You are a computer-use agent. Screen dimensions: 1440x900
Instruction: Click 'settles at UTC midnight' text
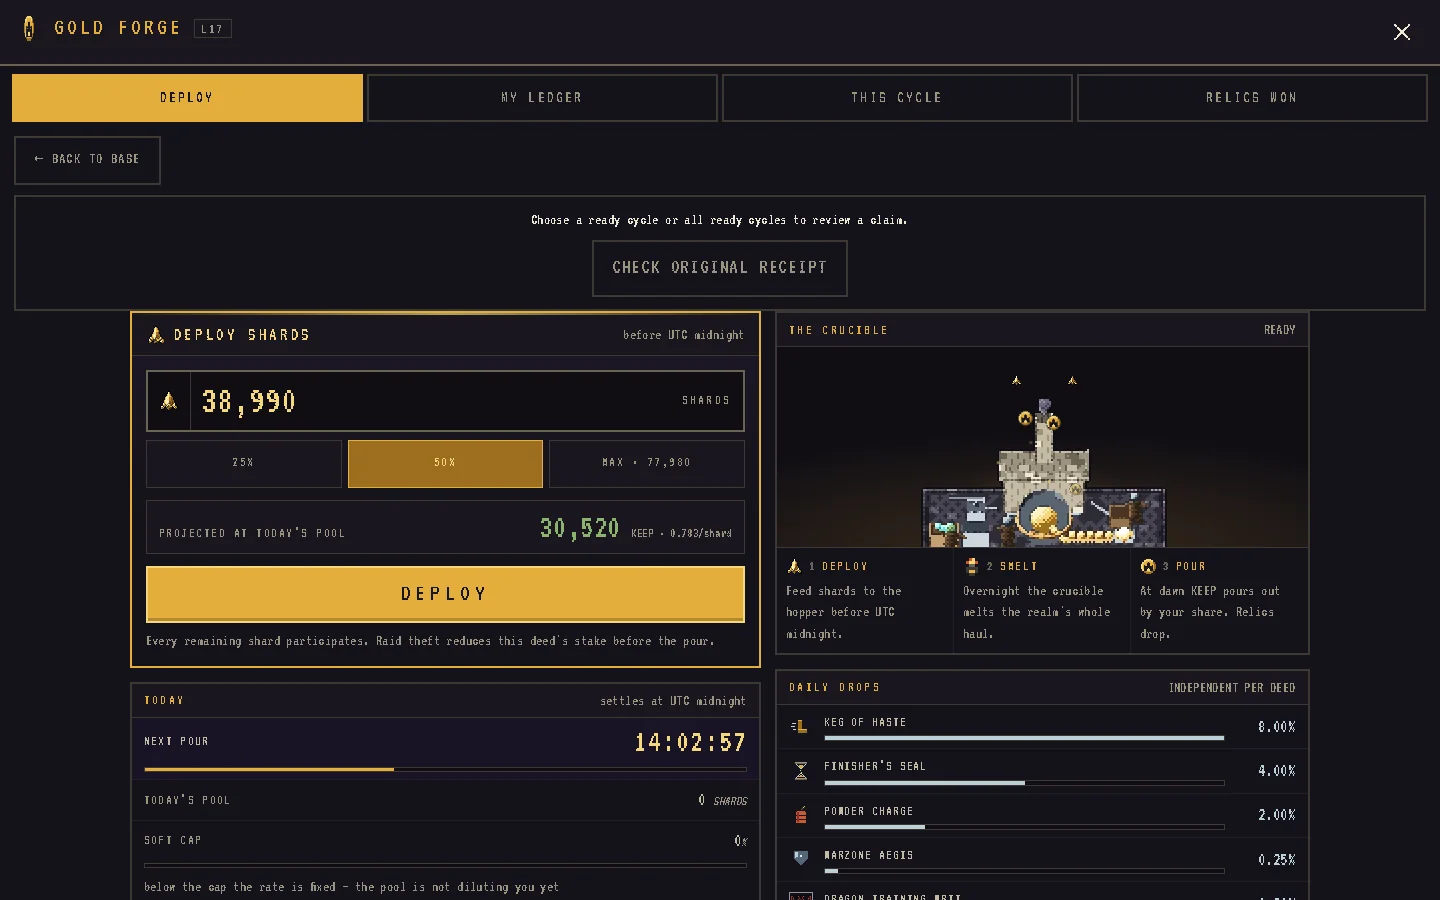[x=673, y=701]
